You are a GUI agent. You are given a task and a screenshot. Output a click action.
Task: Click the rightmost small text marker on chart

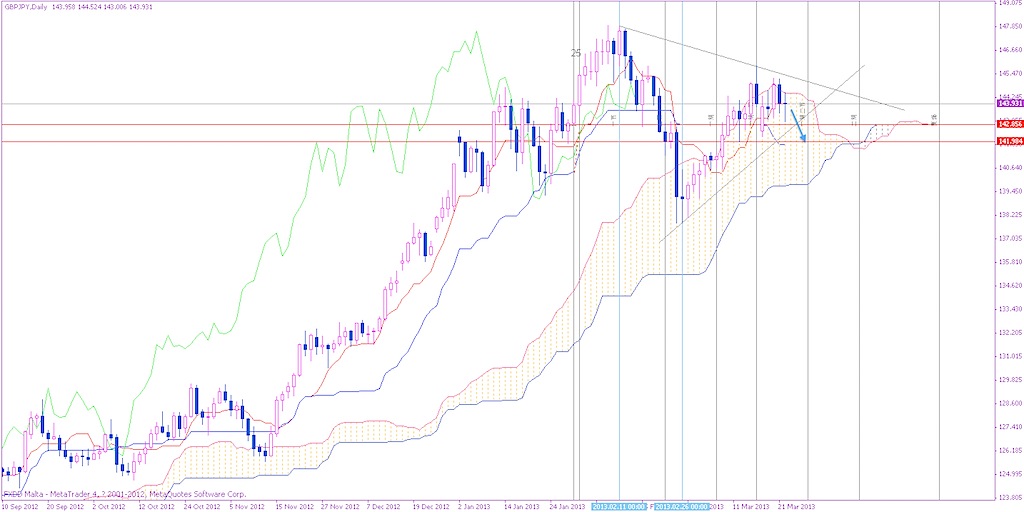point(933,118)
